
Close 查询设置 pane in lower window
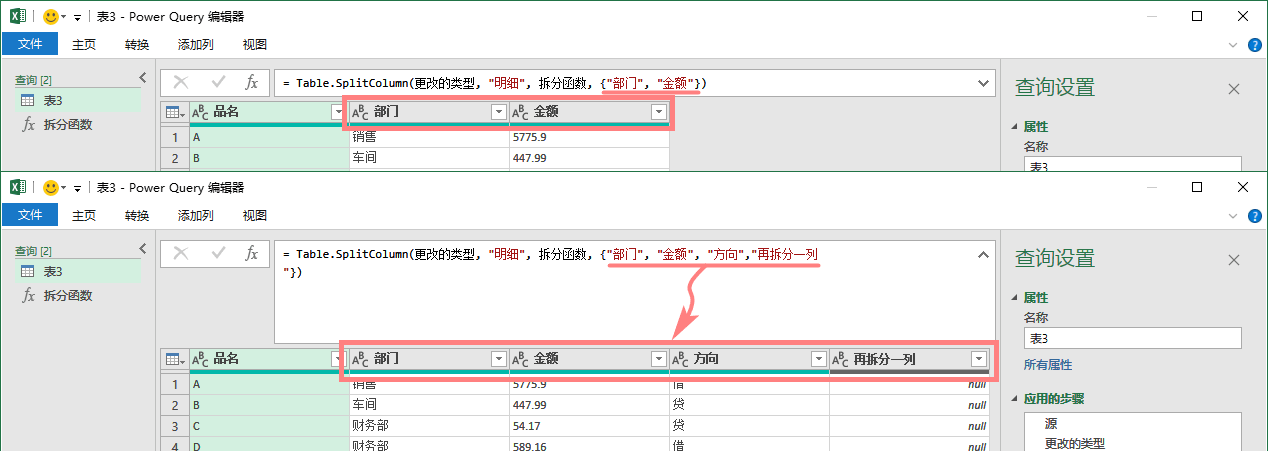tap(1233, 259)
